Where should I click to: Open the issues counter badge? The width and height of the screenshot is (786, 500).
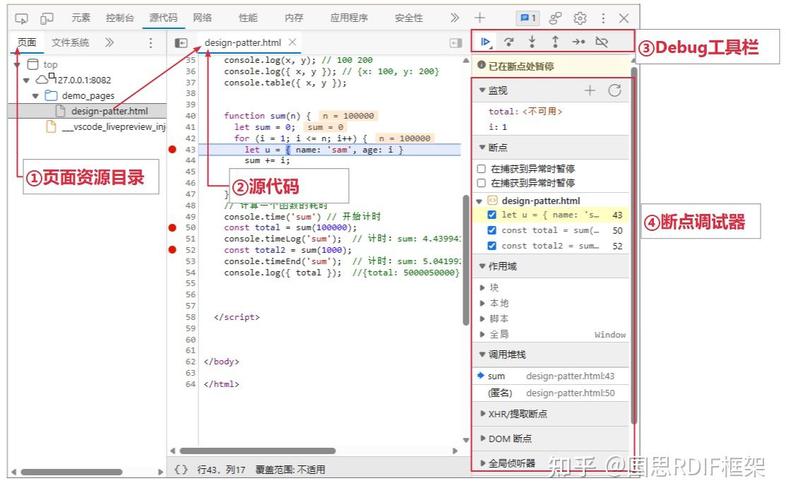coord(528,18)
